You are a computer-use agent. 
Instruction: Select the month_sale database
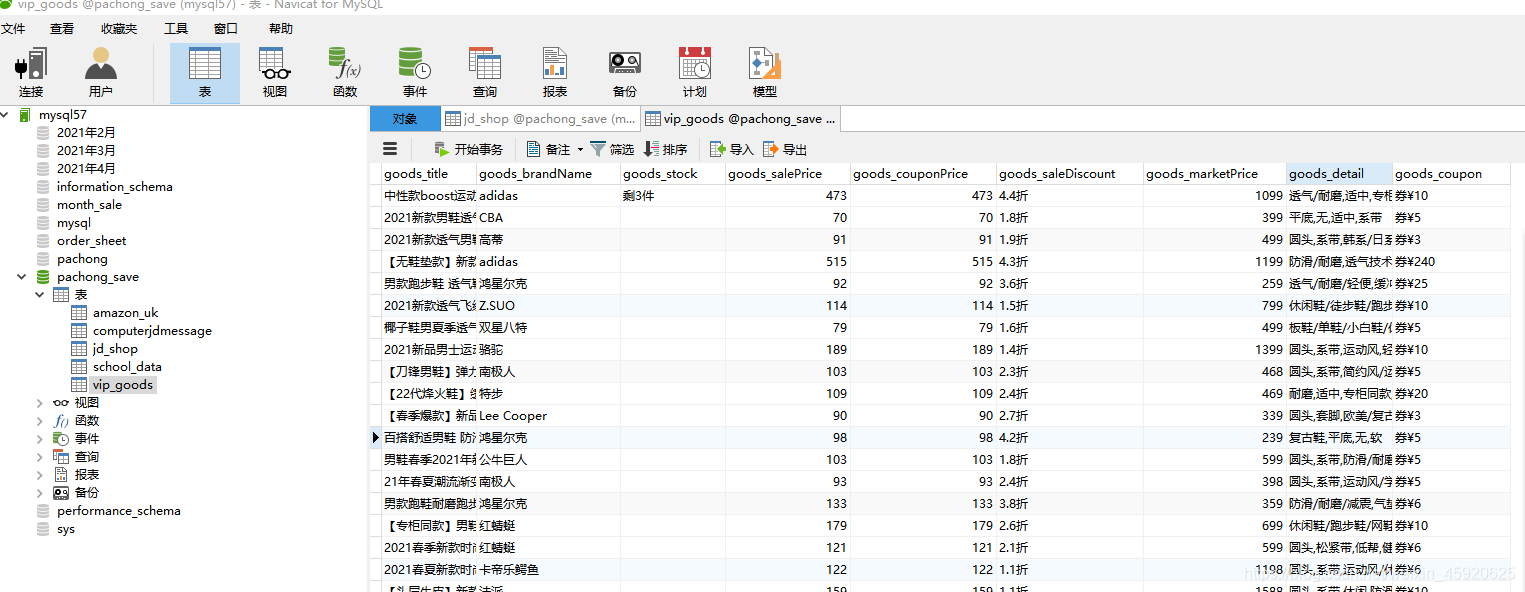click(x=89, y=205)
